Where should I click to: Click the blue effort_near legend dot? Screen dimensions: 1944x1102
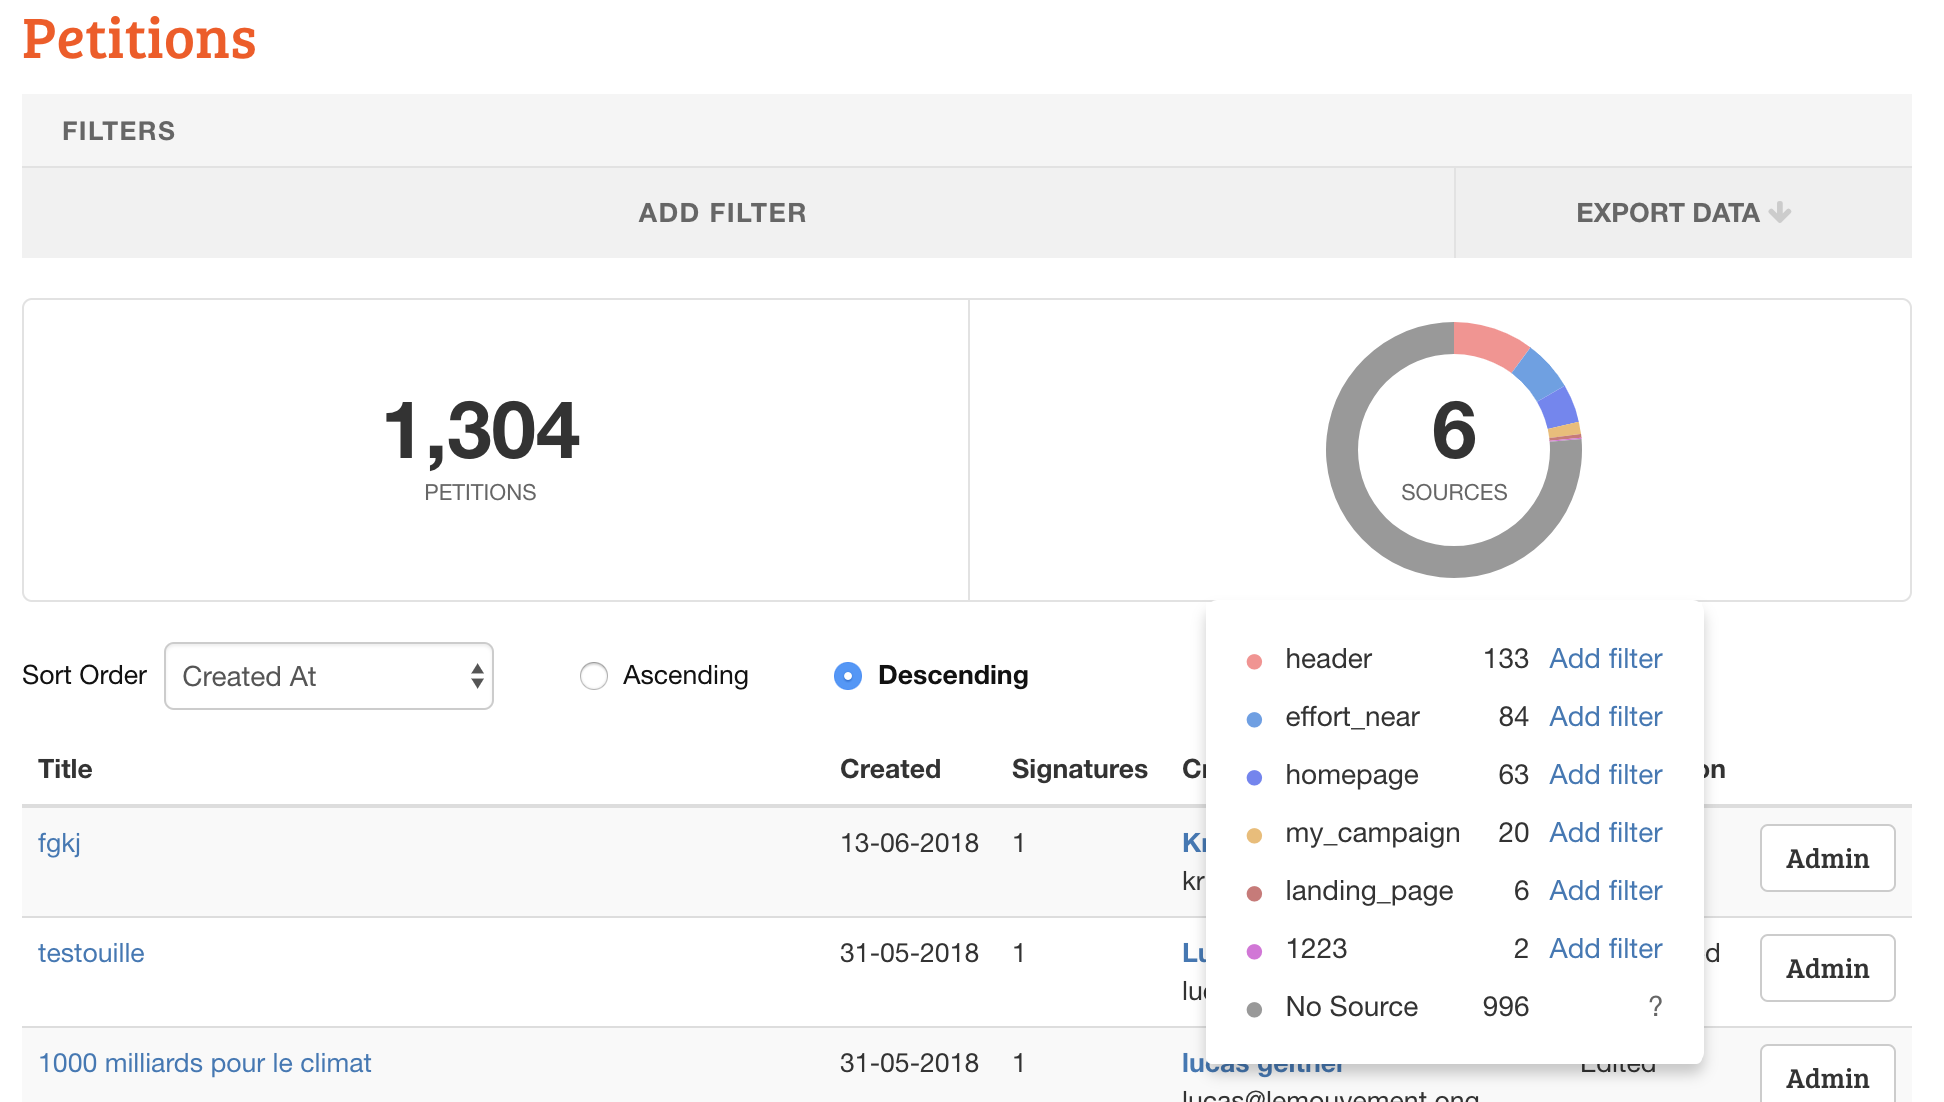(x=1254, y=719)
